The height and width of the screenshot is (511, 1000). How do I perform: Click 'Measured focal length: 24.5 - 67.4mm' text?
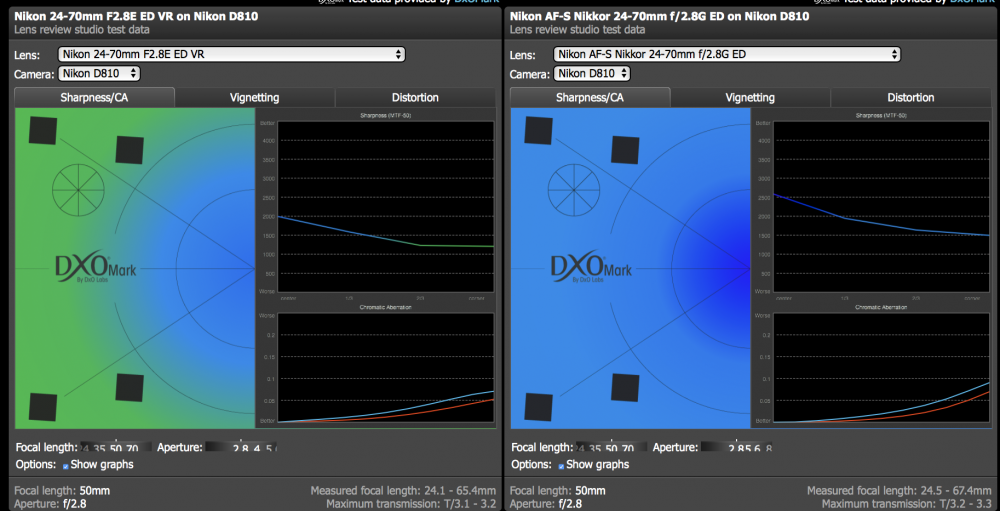tap(899, 491)
